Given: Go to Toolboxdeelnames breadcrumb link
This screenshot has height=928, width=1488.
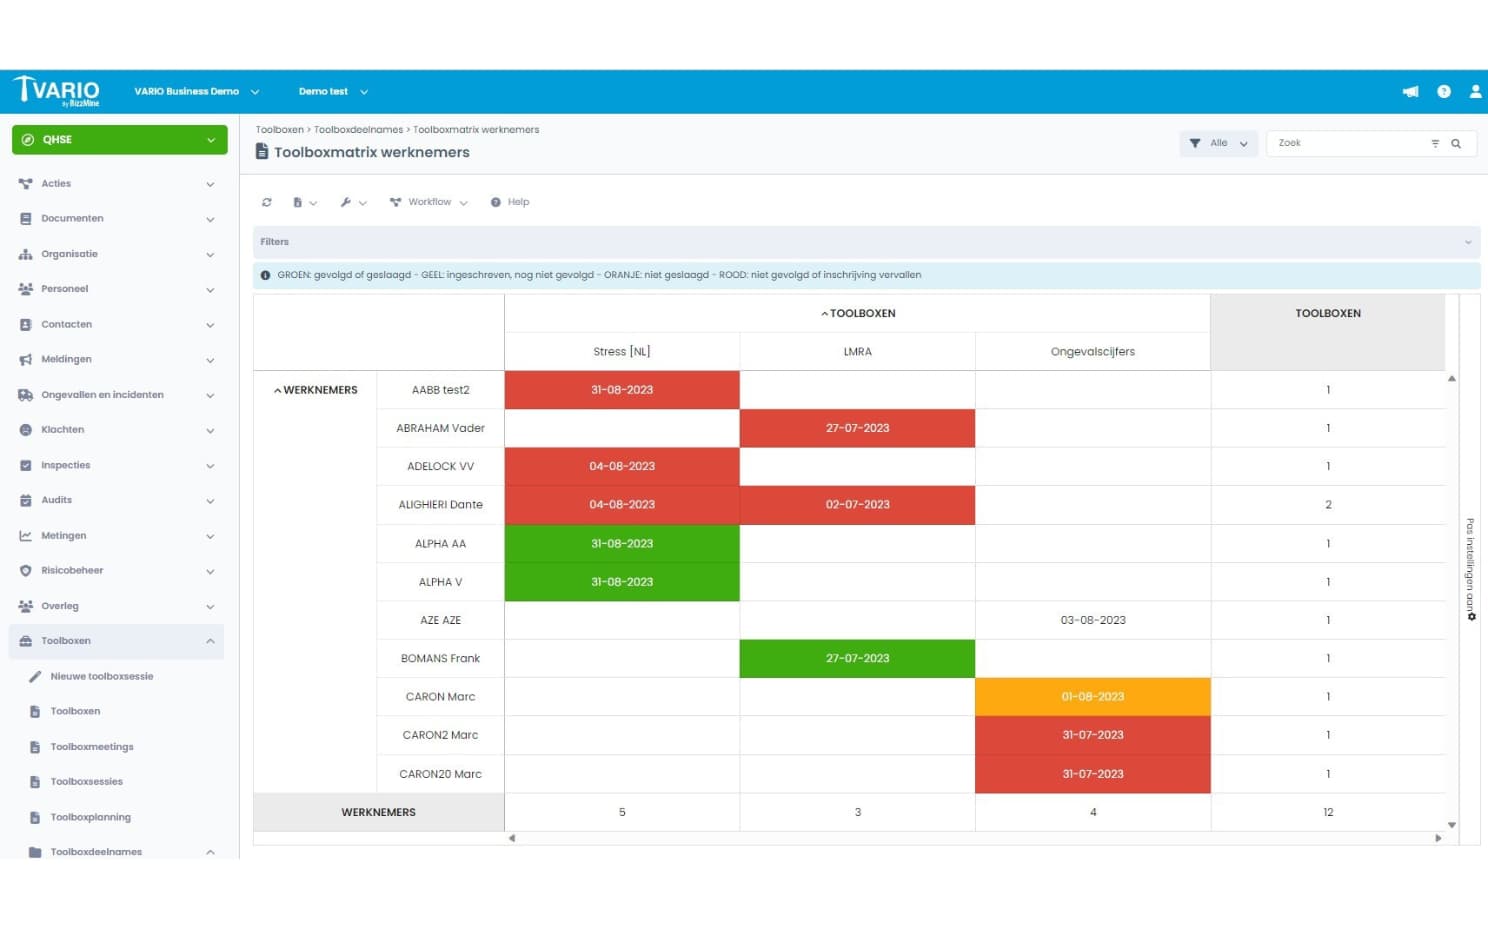Looking at the screenshot, I should [x=358, y=130].
